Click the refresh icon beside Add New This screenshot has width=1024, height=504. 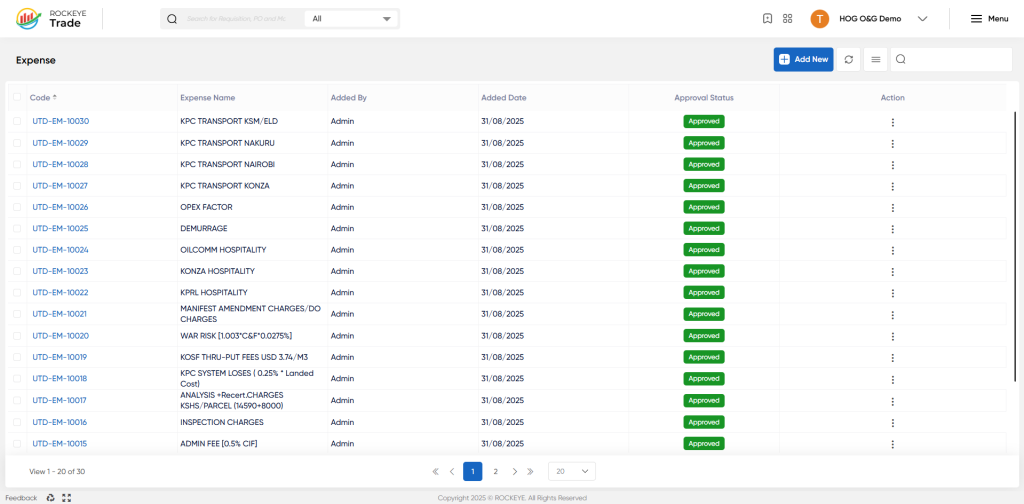(848, 59)
